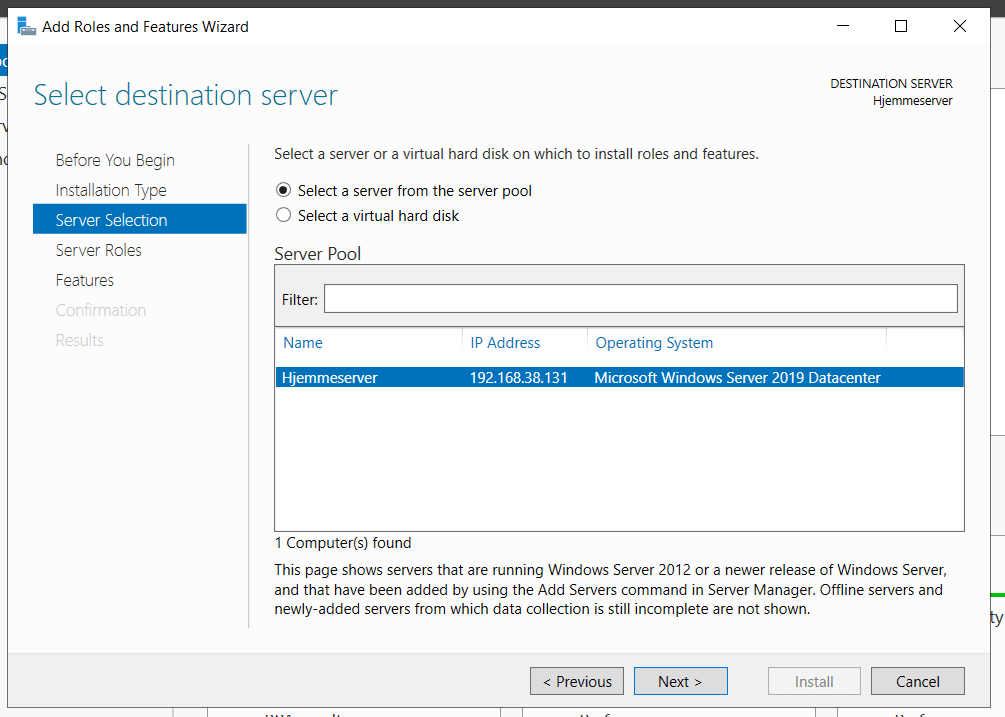Sort server pool by IP Address column

click(505, 343)
